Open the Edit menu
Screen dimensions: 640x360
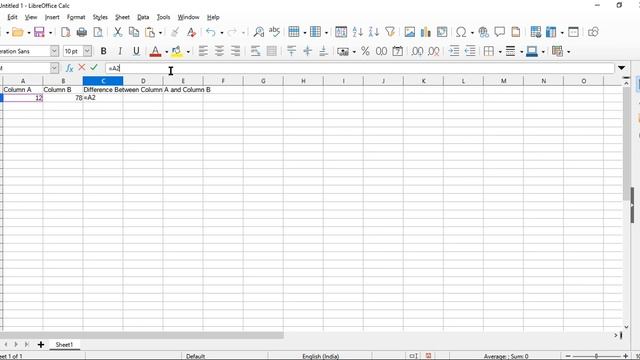point(12,17)
